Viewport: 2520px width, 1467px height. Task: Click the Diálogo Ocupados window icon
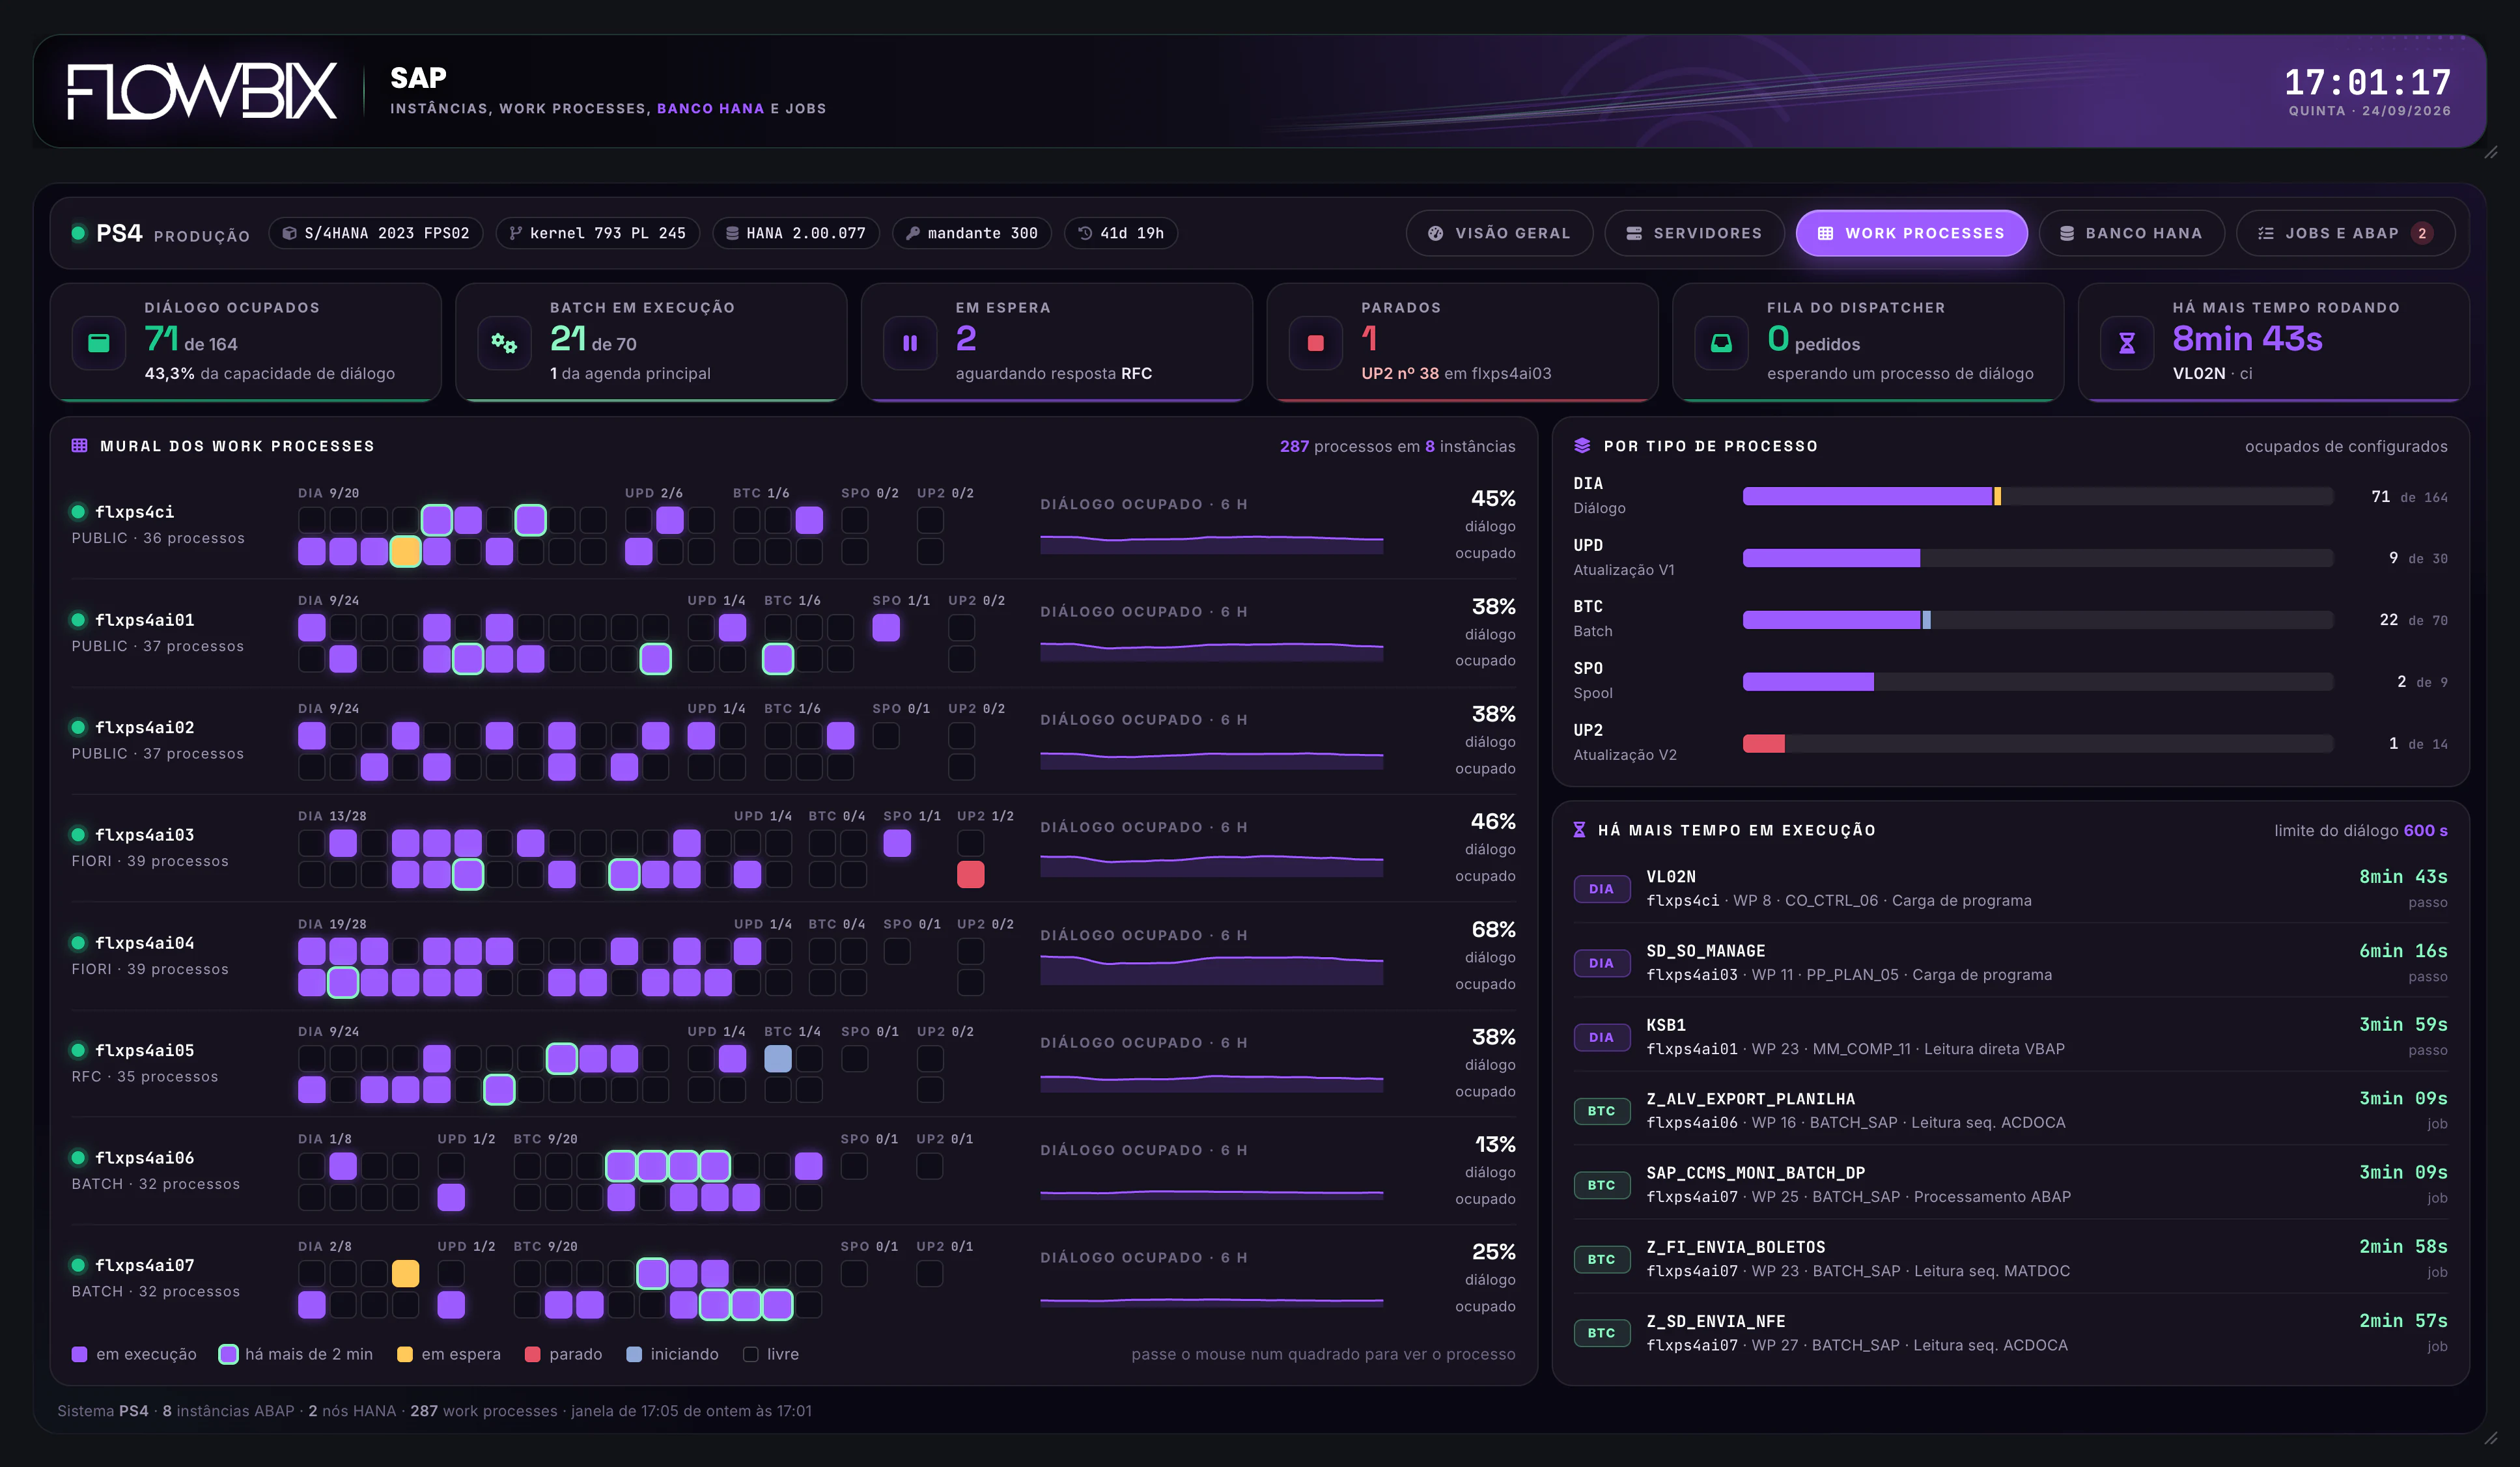point(99,343)
